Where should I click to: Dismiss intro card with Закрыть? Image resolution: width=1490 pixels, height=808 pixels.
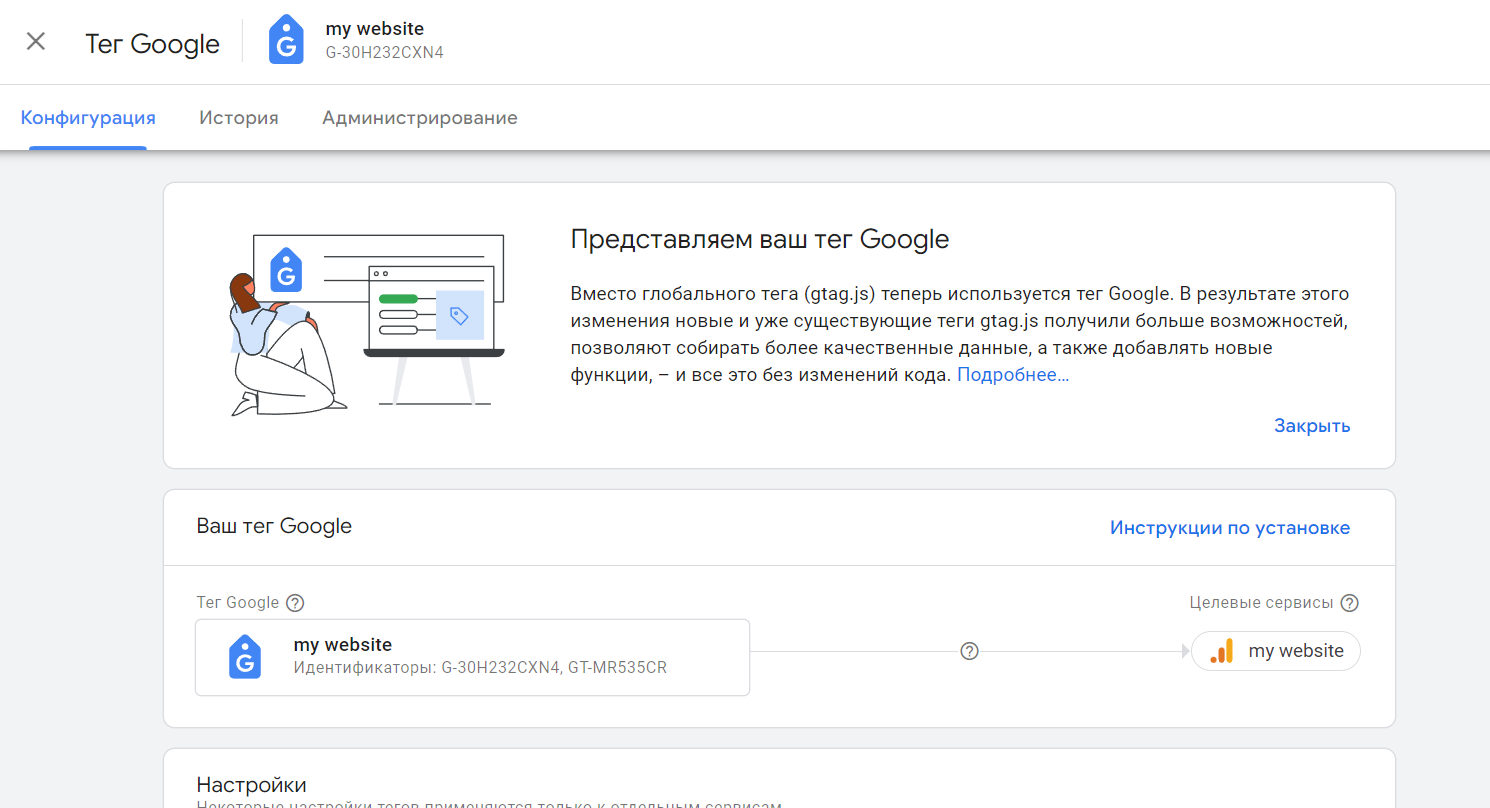coord(1312,426)
